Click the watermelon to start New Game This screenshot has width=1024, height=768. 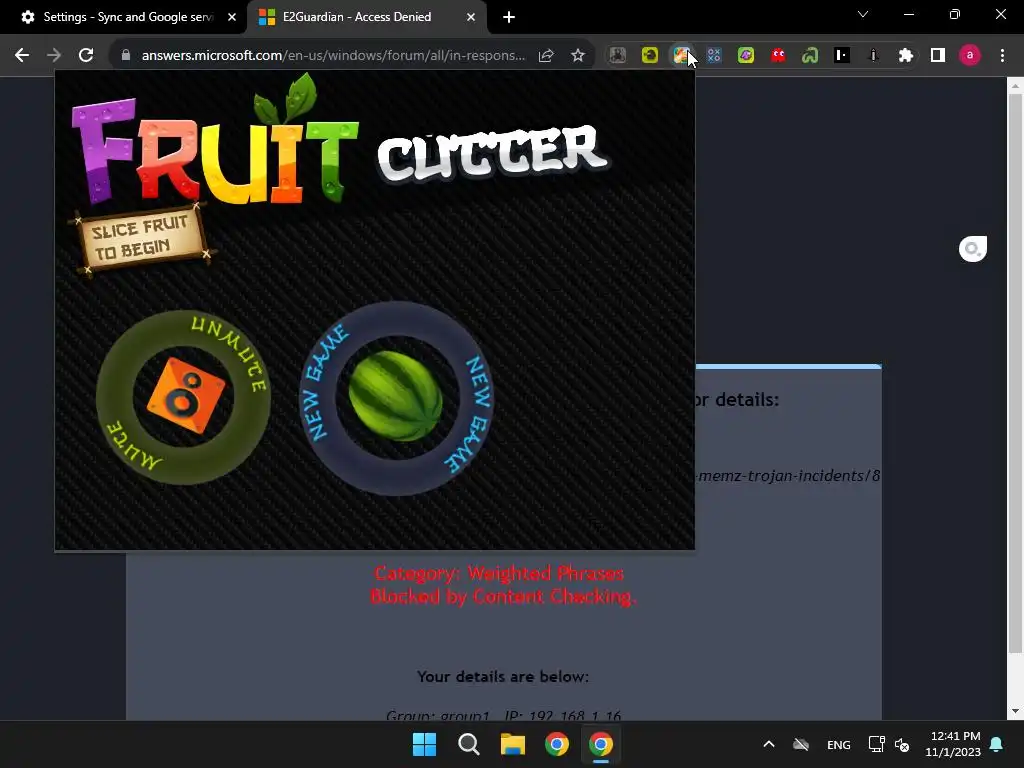[396, 396]
